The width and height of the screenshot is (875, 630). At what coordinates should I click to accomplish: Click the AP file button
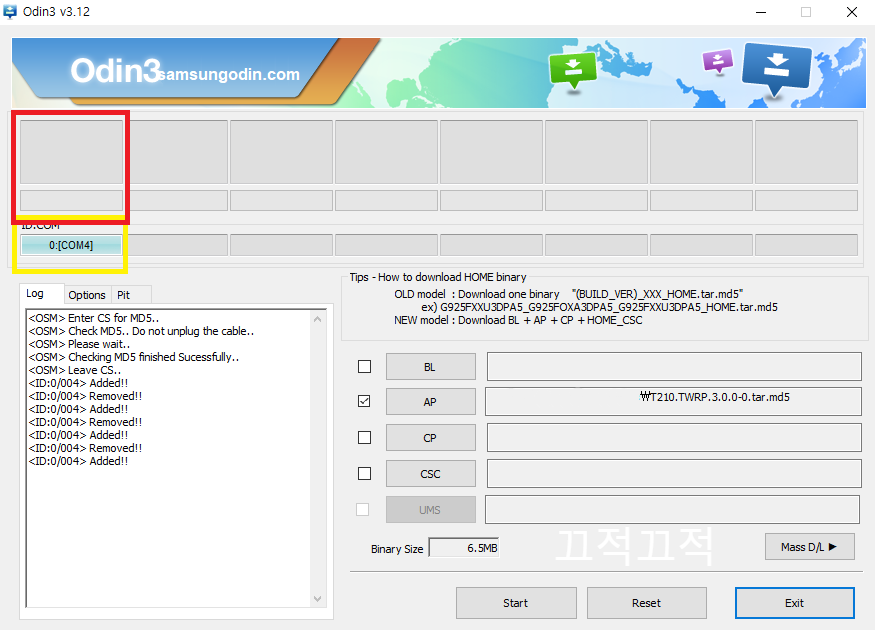[x=430, y=402]
